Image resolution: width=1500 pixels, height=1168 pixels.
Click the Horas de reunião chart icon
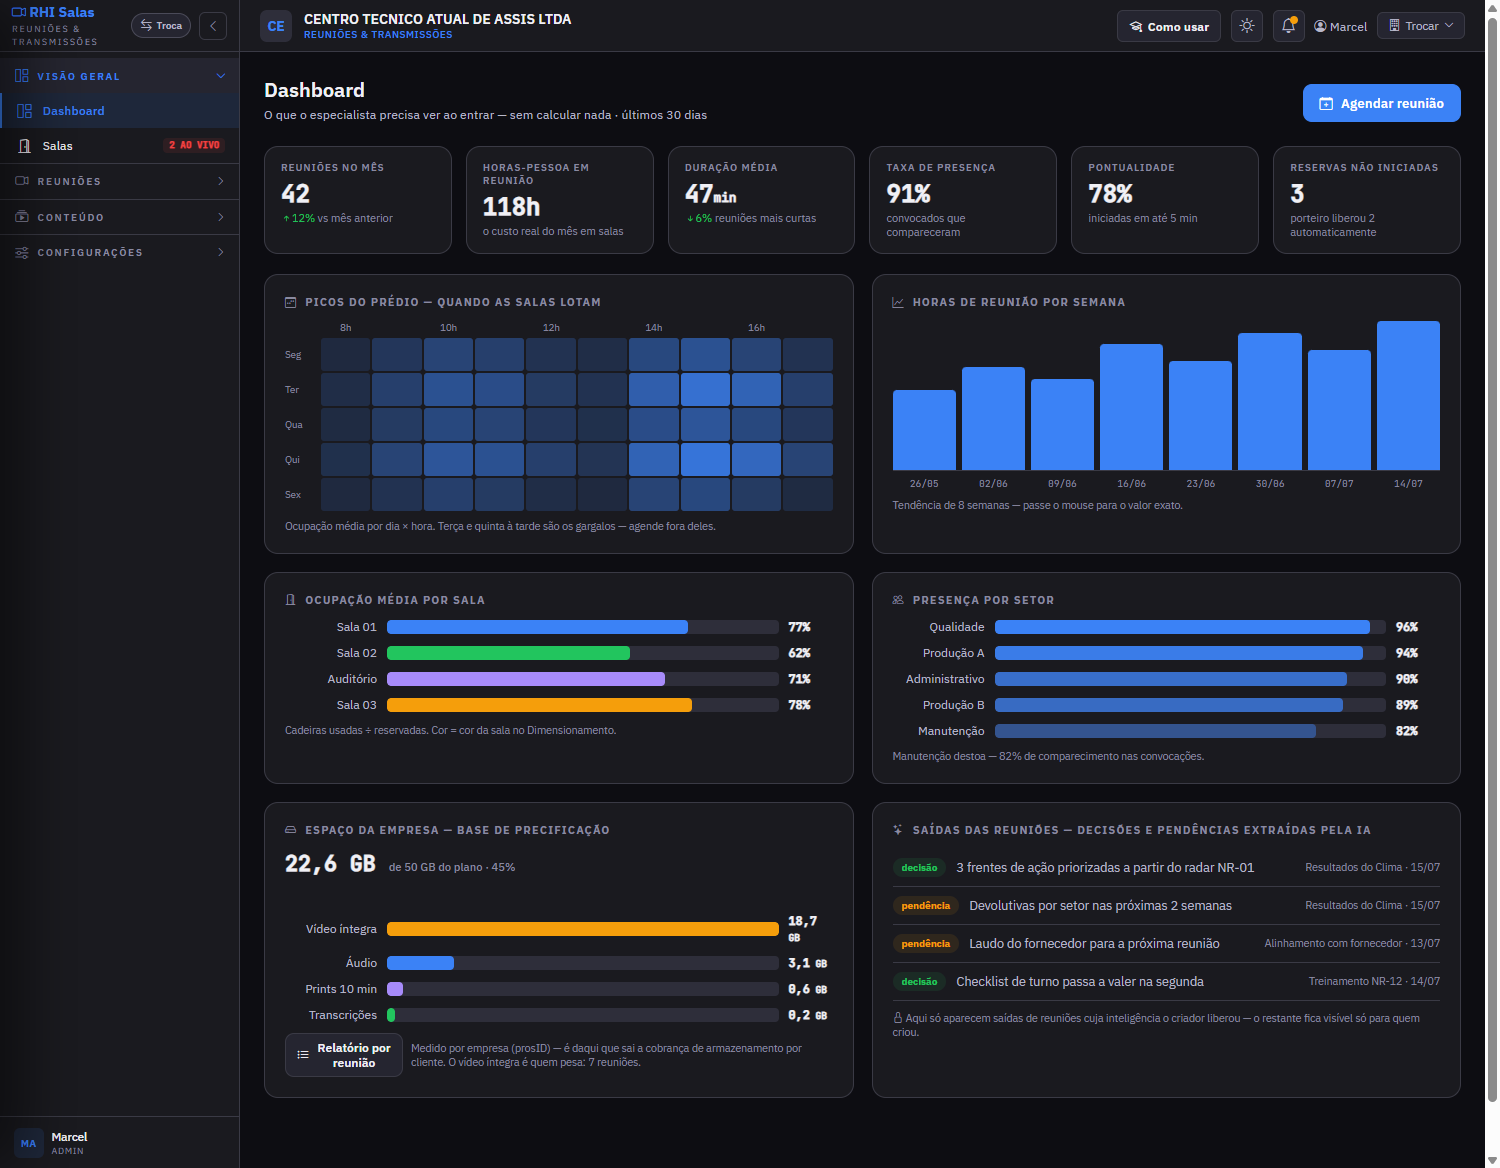(x=898, y=302)
